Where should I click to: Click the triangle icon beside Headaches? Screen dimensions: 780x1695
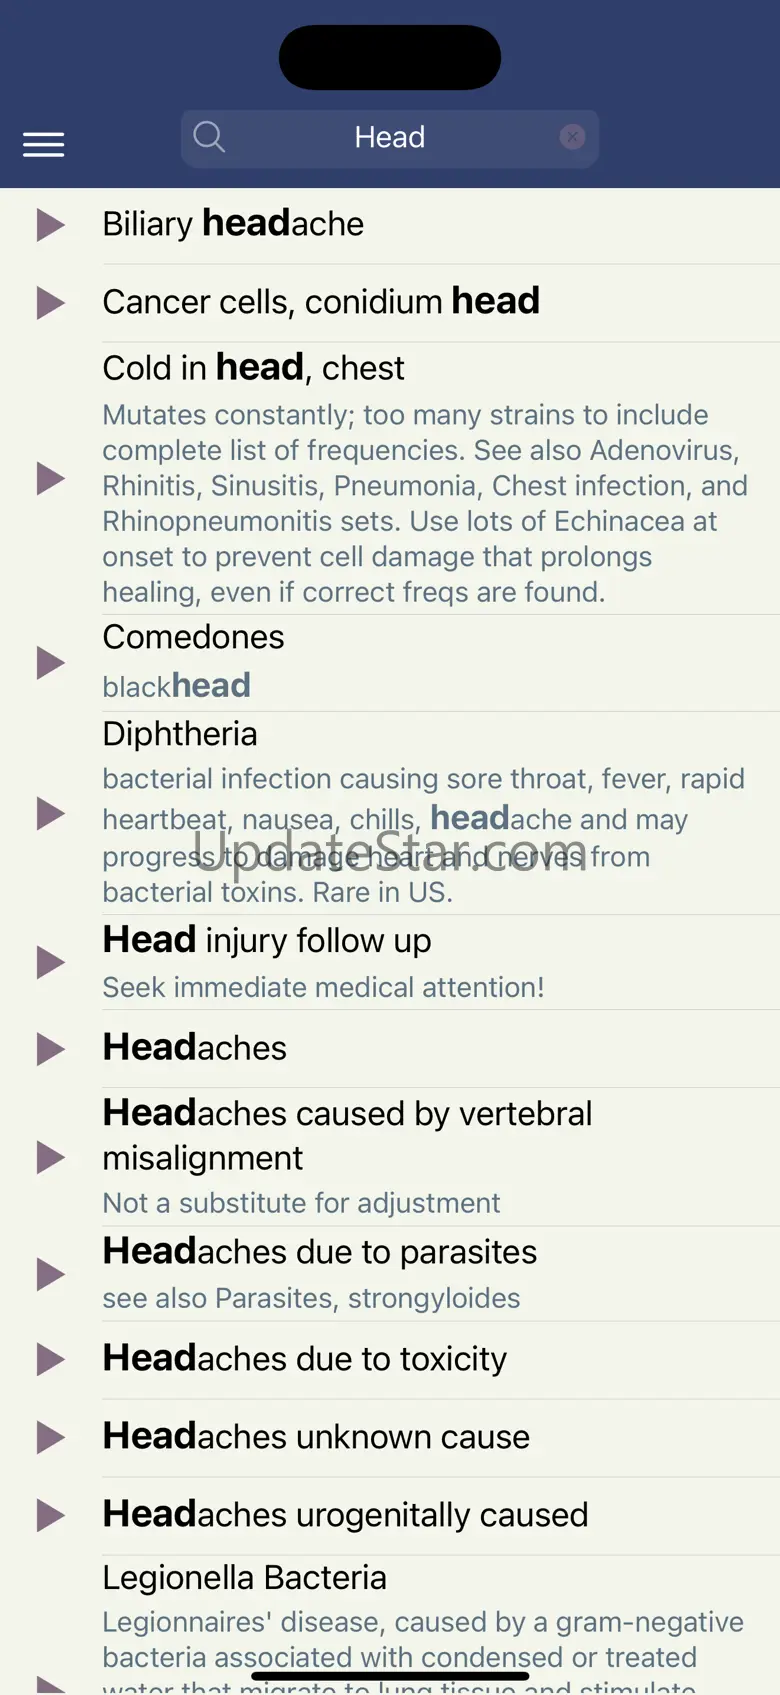[50, 1049]
